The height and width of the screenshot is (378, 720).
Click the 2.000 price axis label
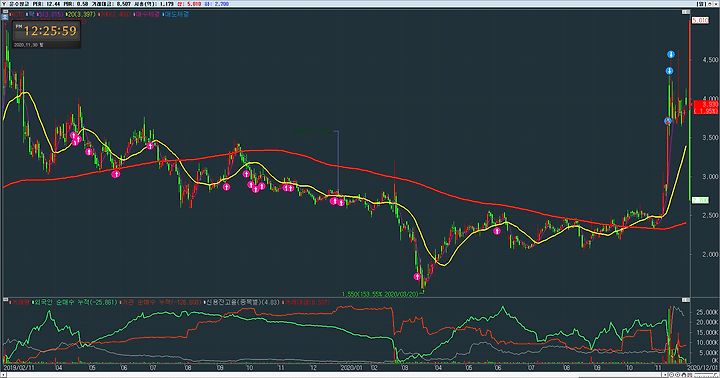710,254
